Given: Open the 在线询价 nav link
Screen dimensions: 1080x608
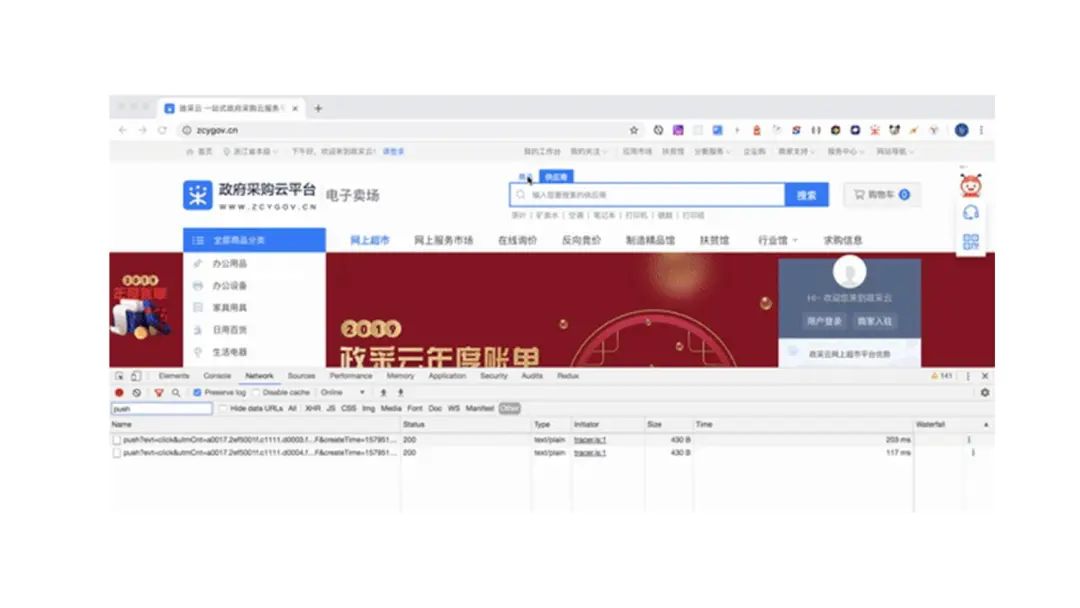Looking at the screenshot, I should [517, 240].
